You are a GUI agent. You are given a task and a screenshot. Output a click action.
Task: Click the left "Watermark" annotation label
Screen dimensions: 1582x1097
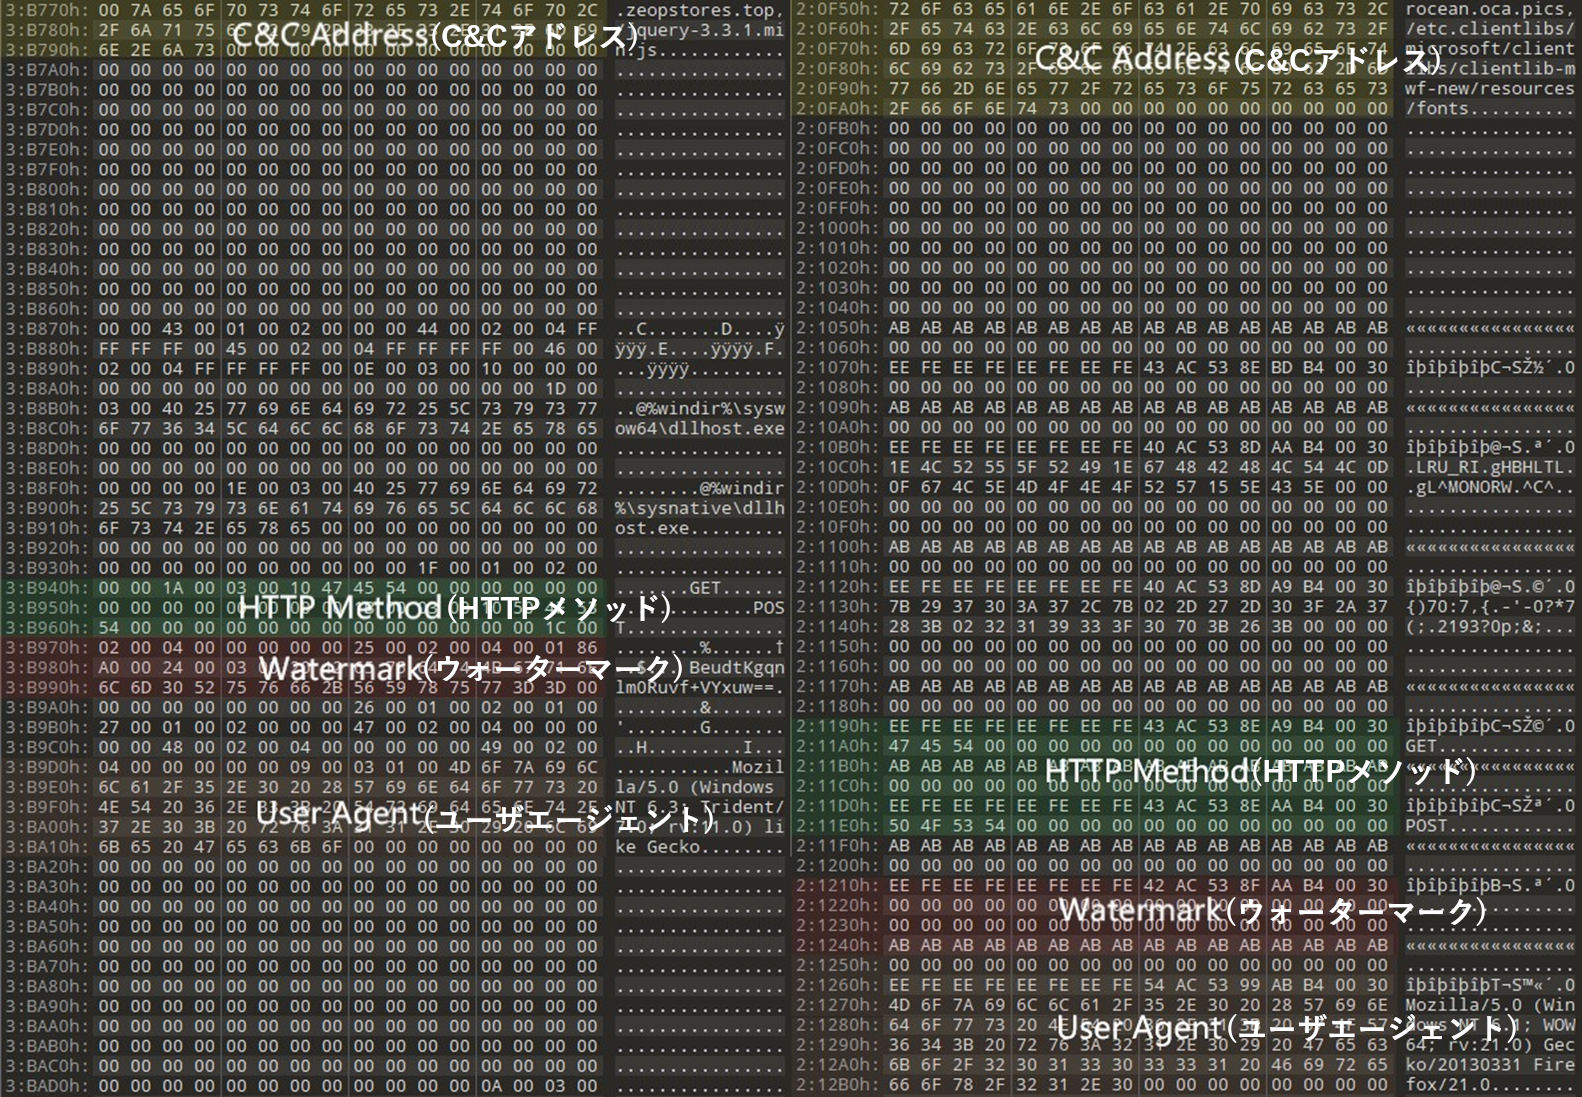471,668
